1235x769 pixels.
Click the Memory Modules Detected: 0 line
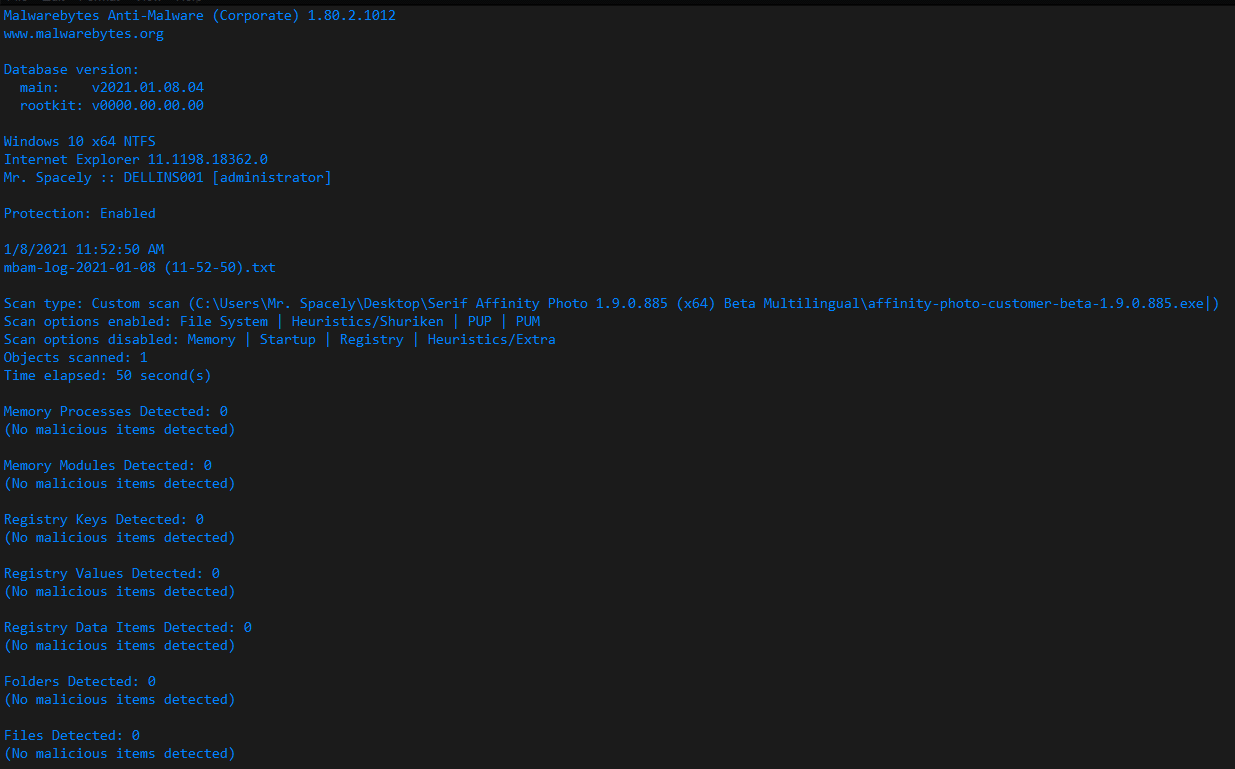(108, 466)
